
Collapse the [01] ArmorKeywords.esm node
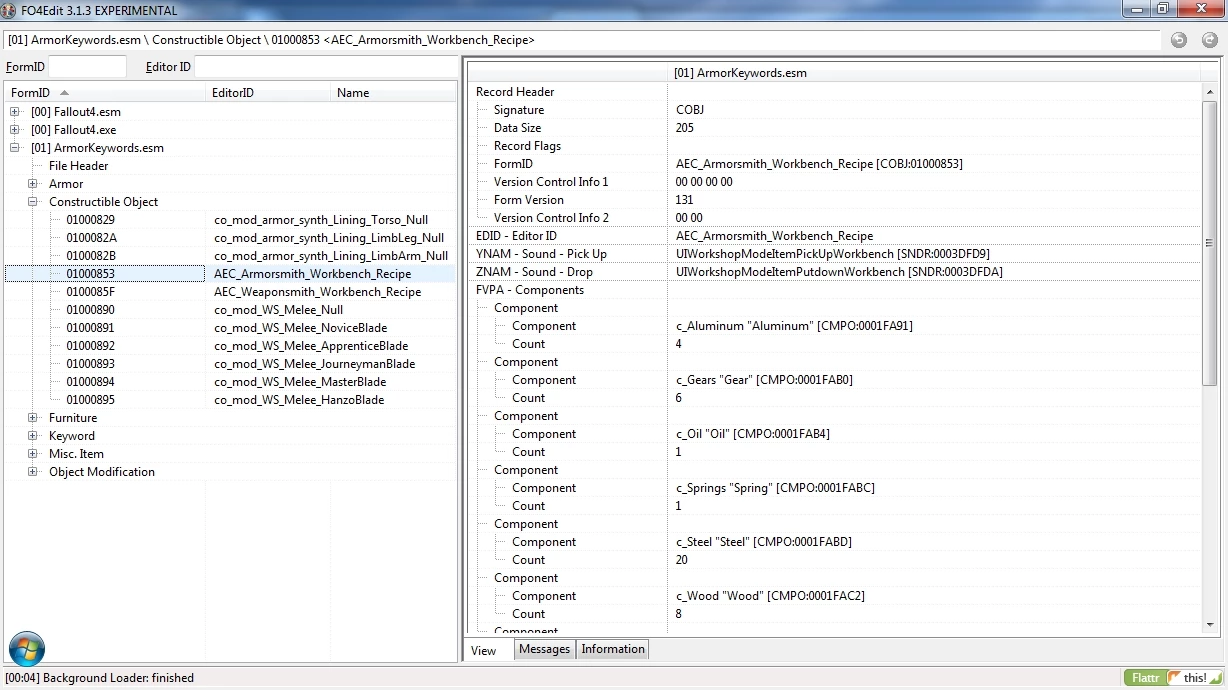(15, 148)
